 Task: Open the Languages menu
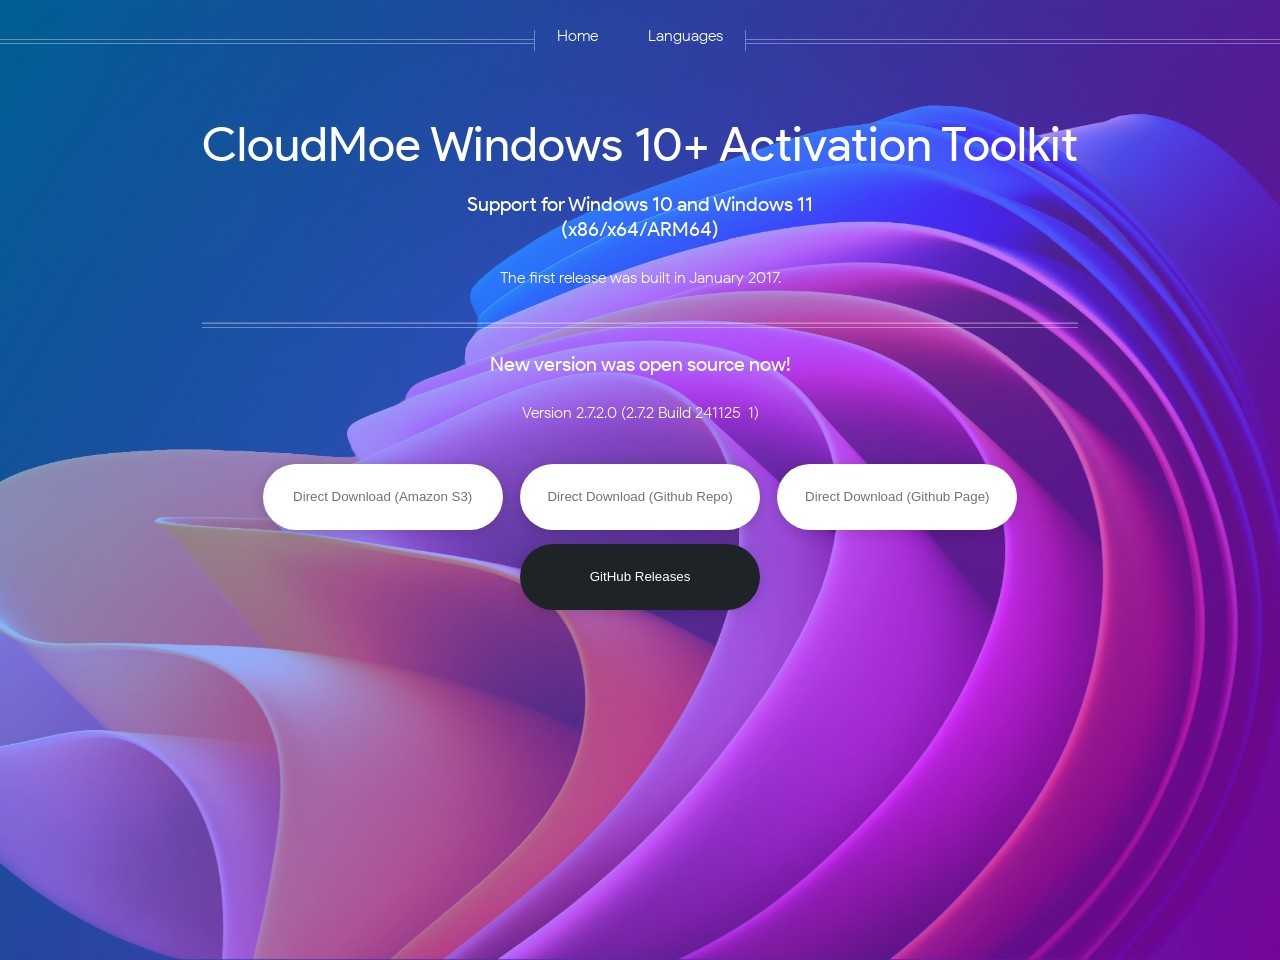[x=685, y=36]
